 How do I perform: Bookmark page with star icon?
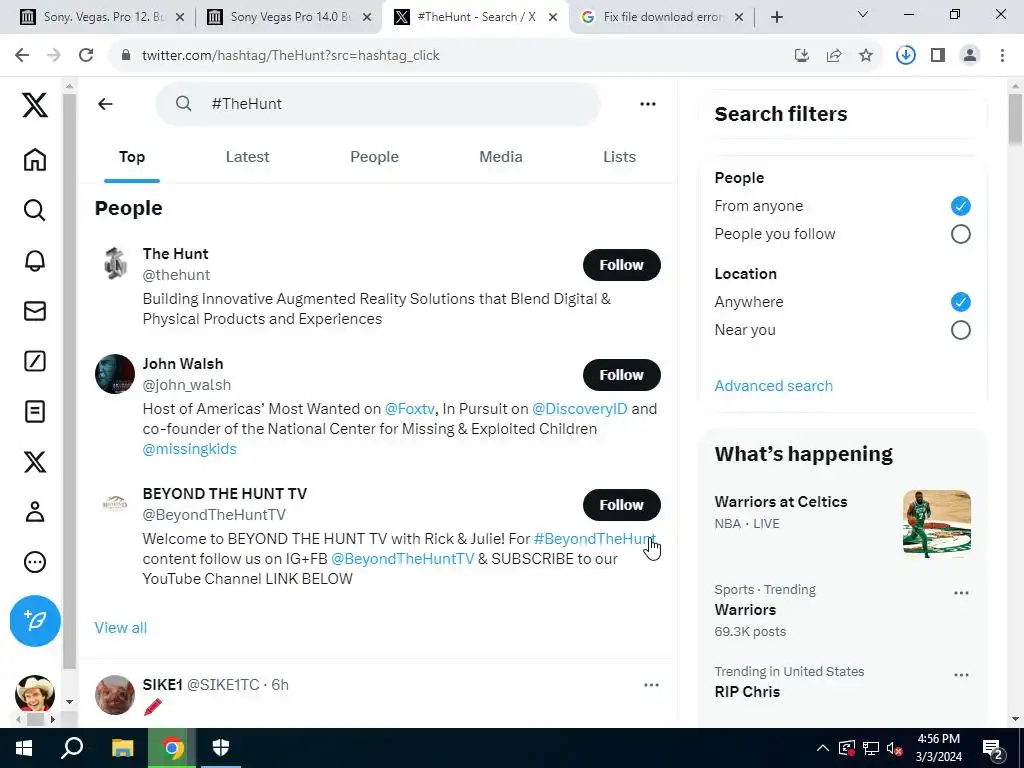tap(866, 56)
